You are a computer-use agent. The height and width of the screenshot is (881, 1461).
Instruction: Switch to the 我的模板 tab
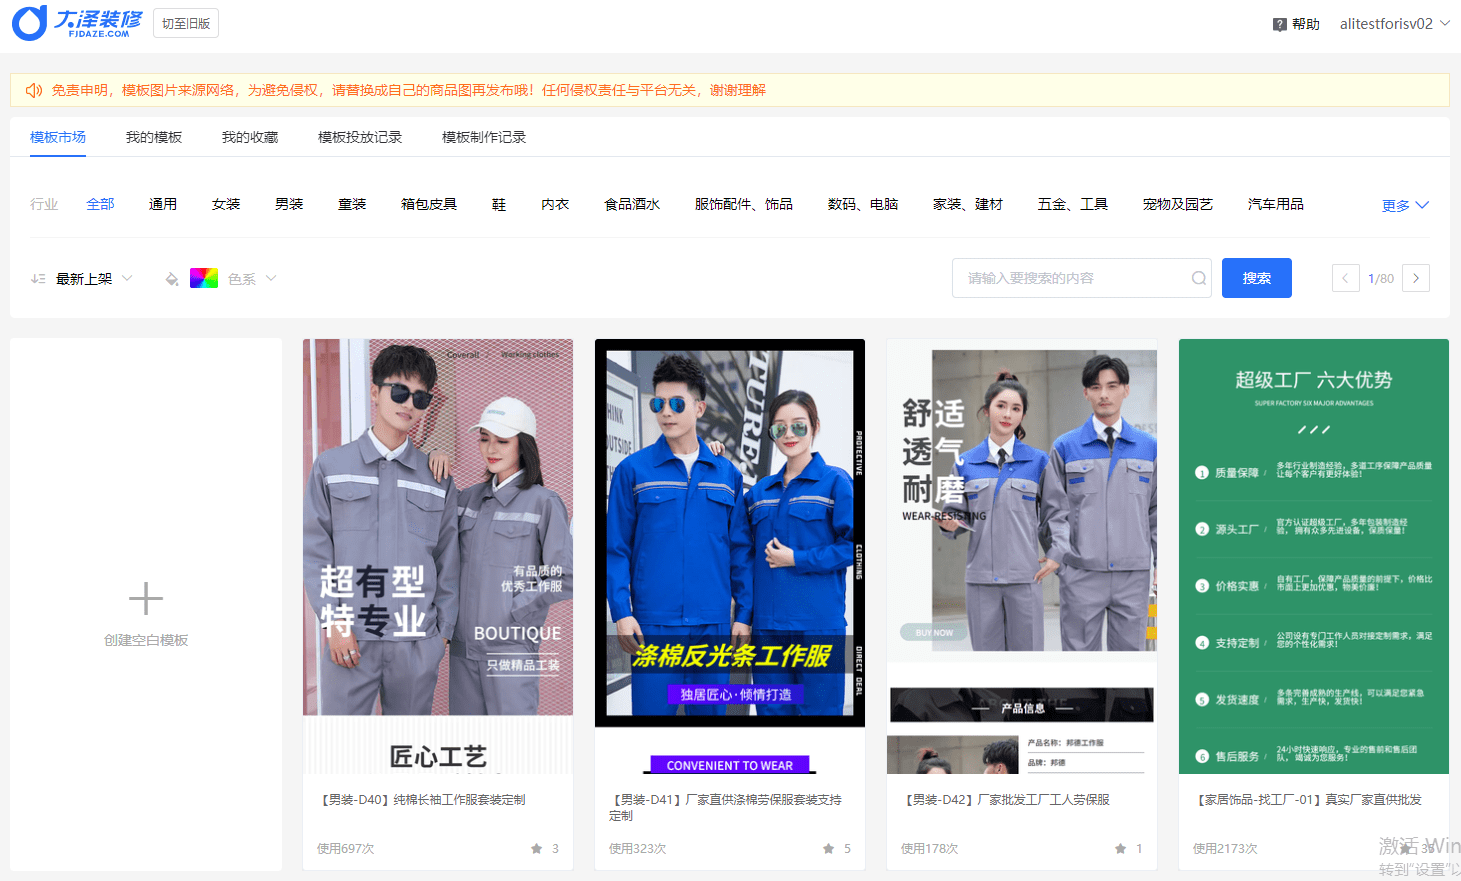click(x=154, y=137)
